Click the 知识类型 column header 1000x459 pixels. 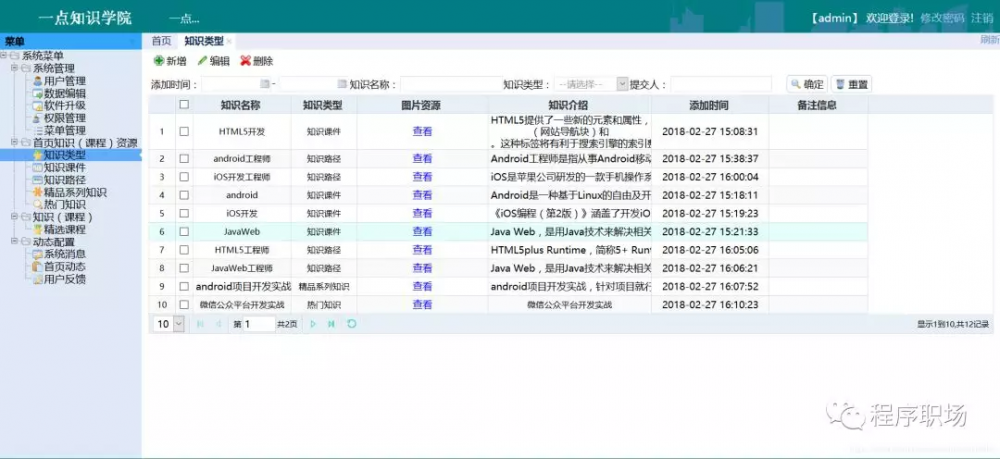tap(323, 105)
